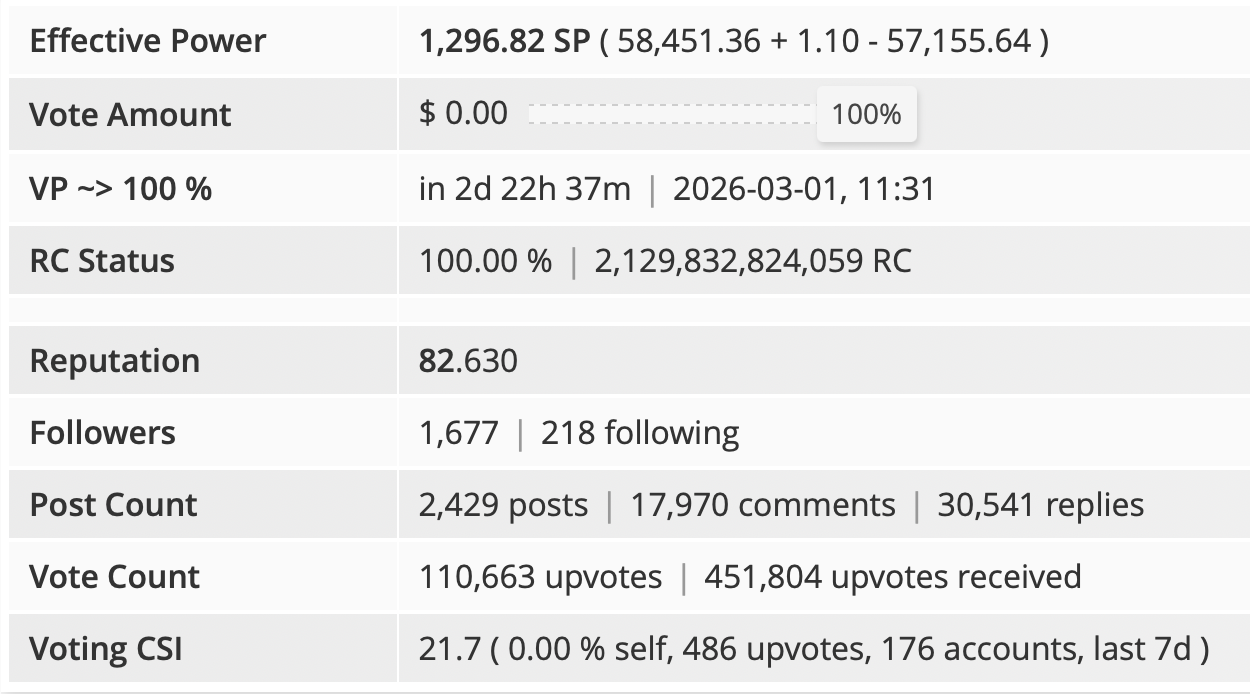The width and height of the screenshot is (1250, 694).
Task: Open the 17,970 comments entry
Action: click(763, 505)
